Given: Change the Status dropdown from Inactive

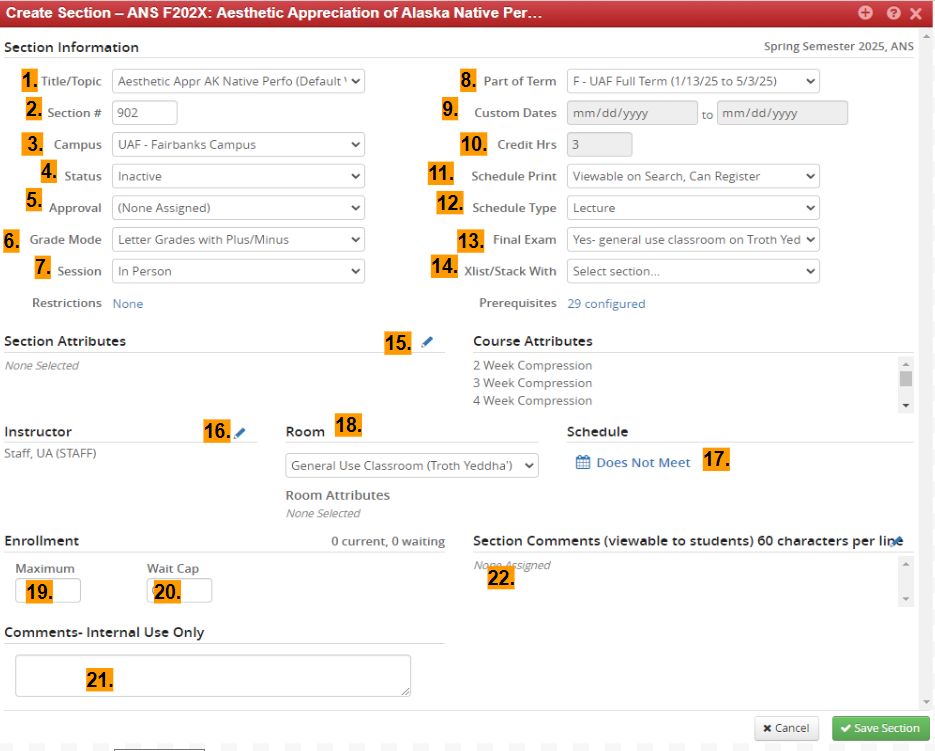Looking at the screenshot, I should (238, 177).
